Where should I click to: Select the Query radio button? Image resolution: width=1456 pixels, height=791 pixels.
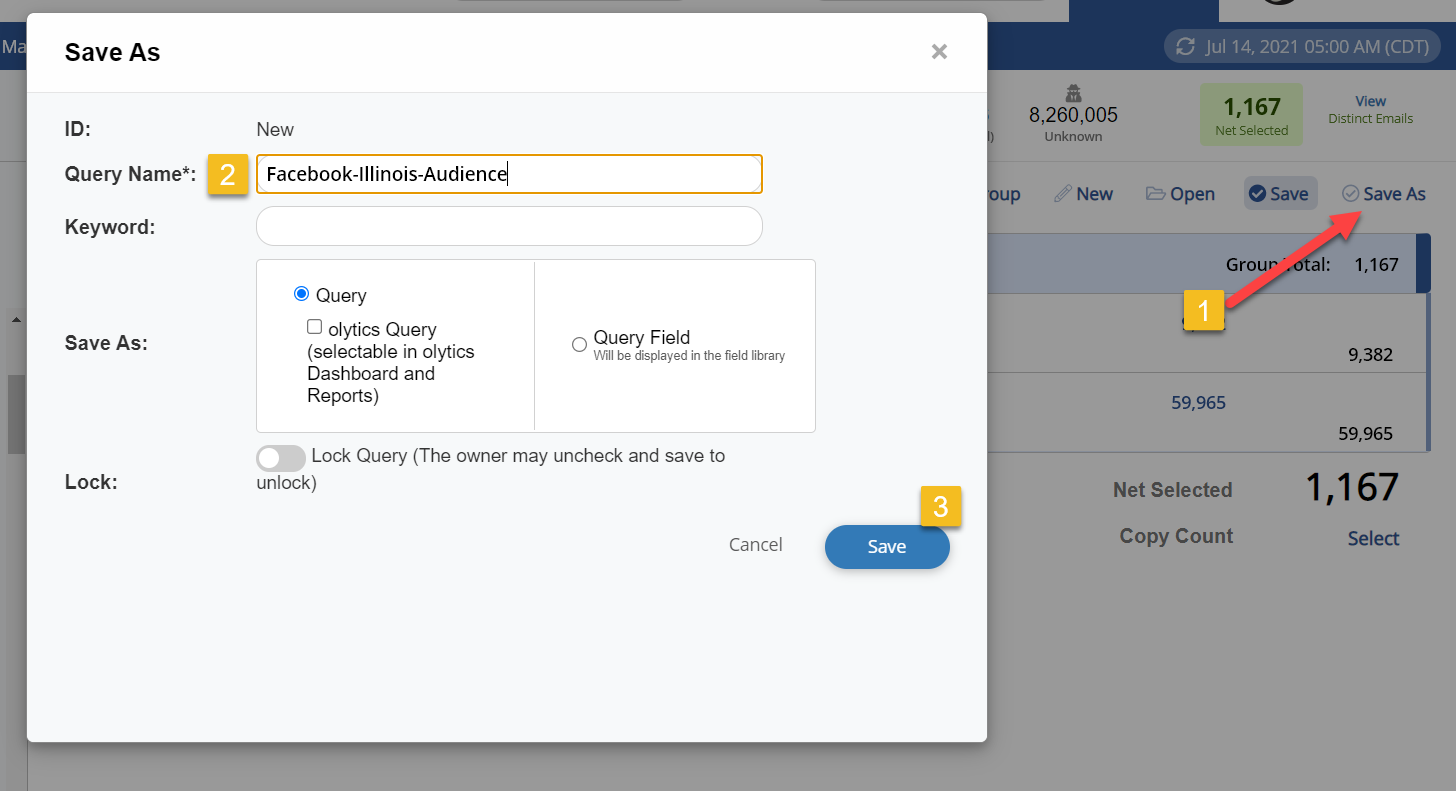click(301, 294)
